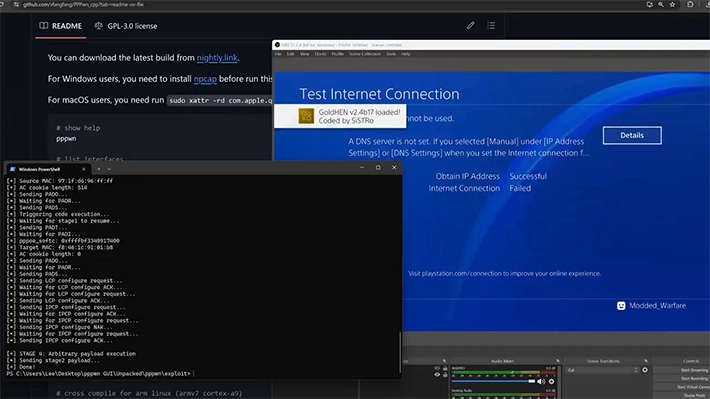Edit the README with the pencil icon
This screenshot has height=399, width=710.
tap(470, 25)
